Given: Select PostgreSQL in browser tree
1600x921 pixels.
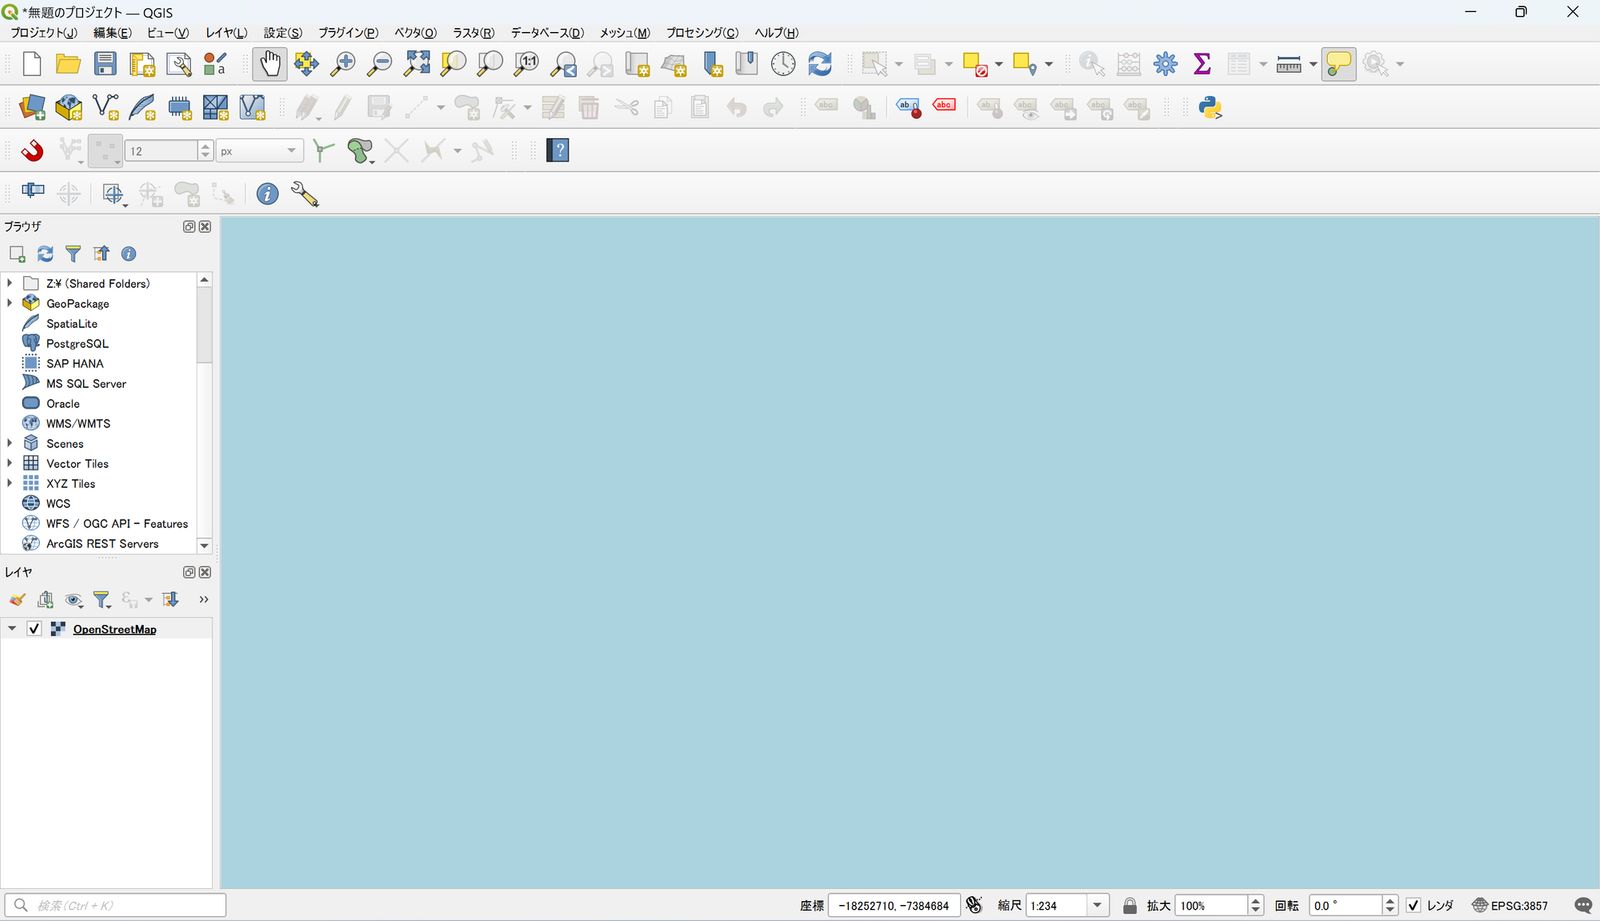Looking at the screenshot, I should (x=77, y=343).
